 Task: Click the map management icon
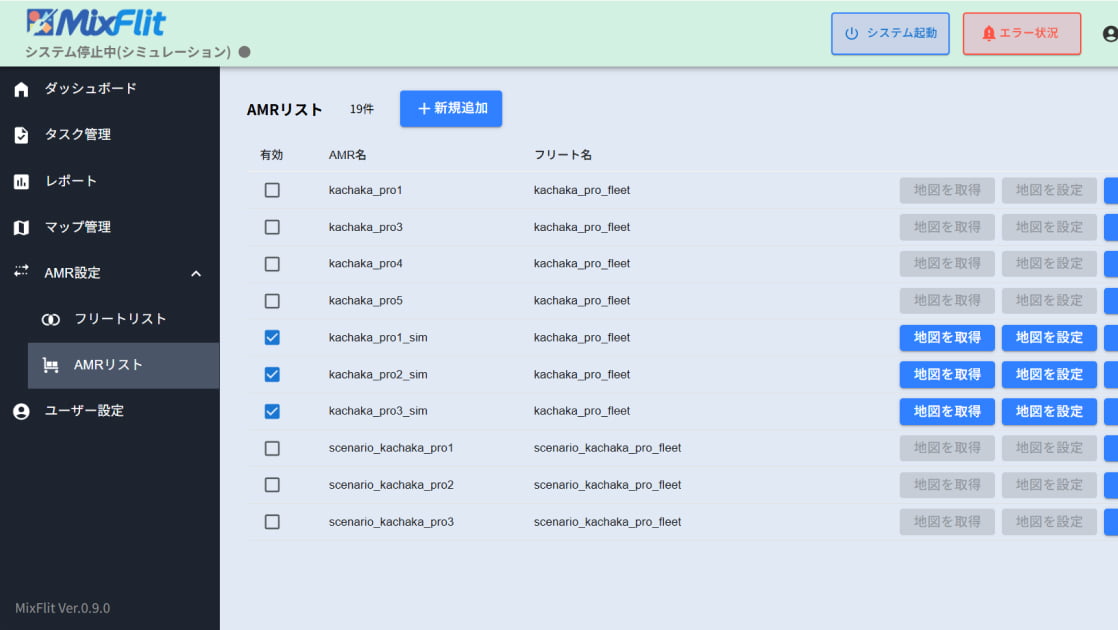click(x=21, y=228)
